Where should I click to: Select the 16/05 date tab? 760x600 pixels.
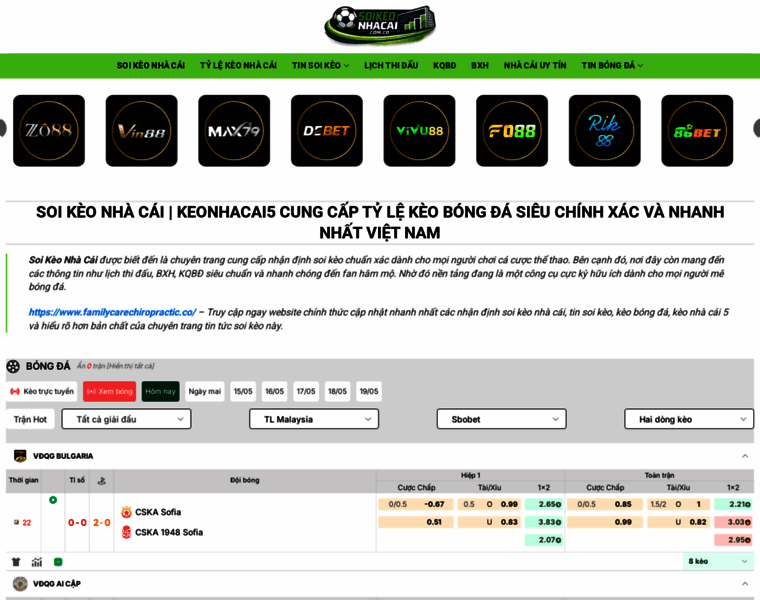[x=274, y=391]
